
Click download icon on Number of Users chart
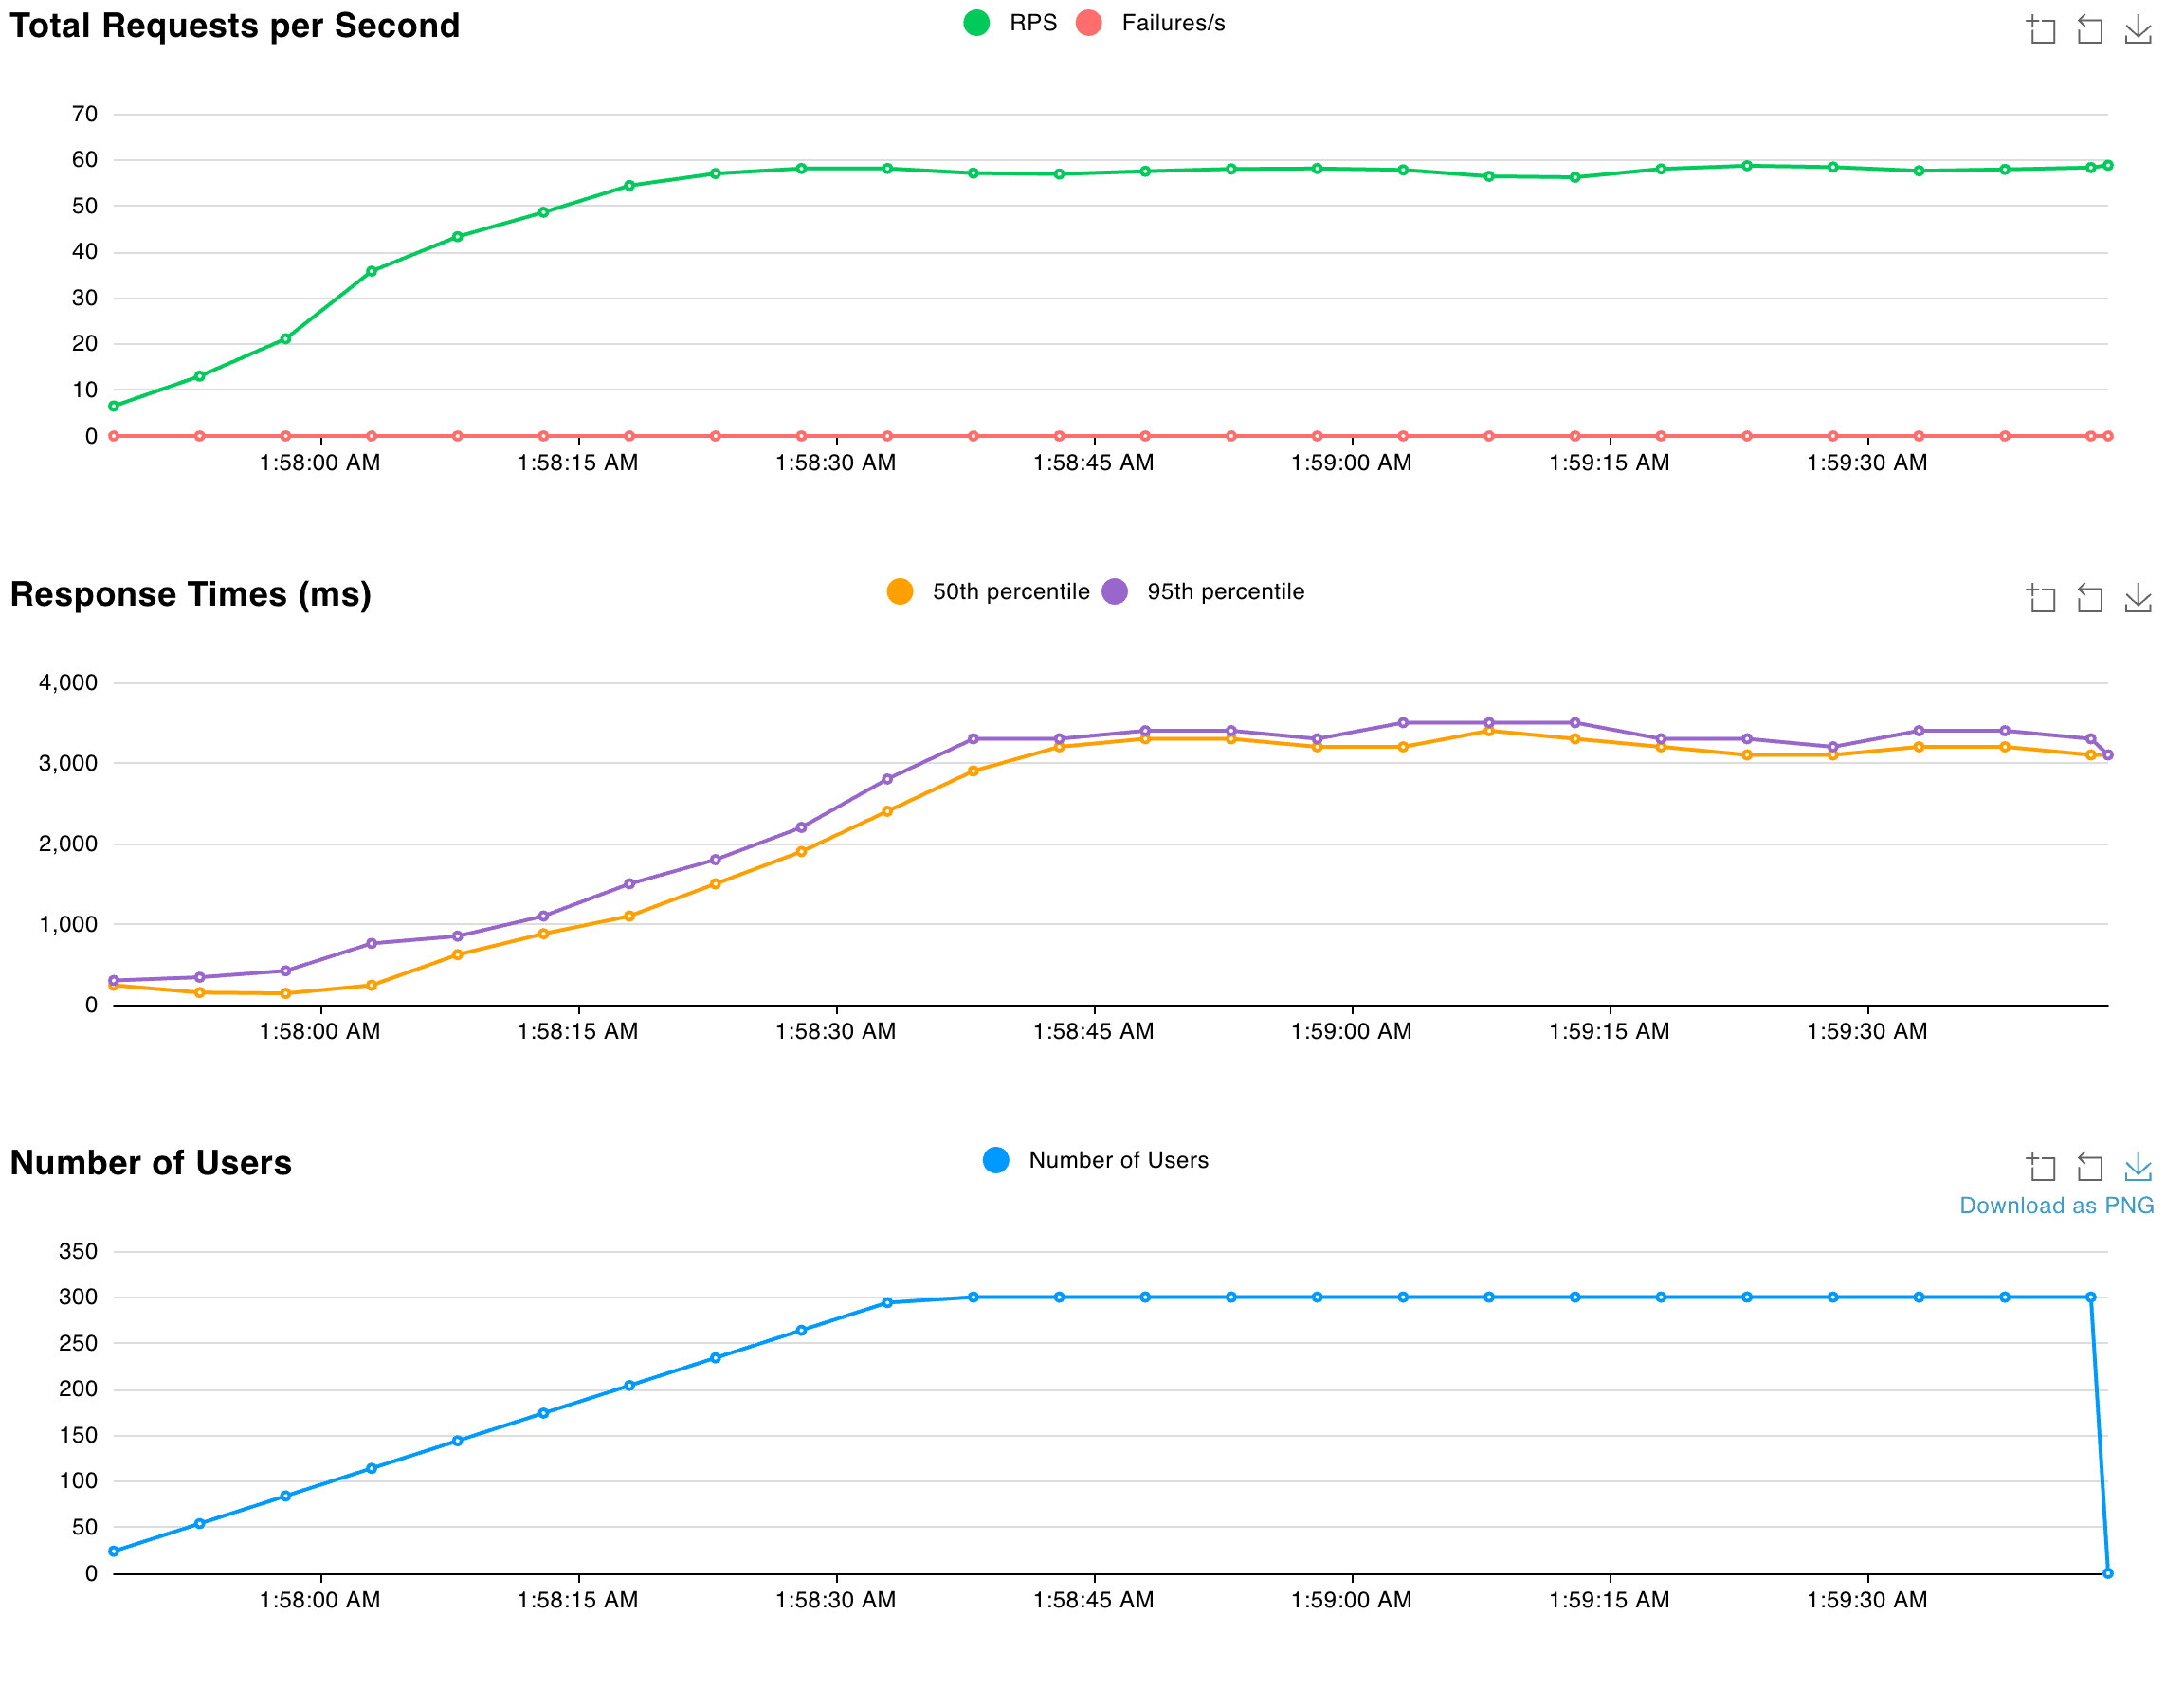click(2137, 1166)
